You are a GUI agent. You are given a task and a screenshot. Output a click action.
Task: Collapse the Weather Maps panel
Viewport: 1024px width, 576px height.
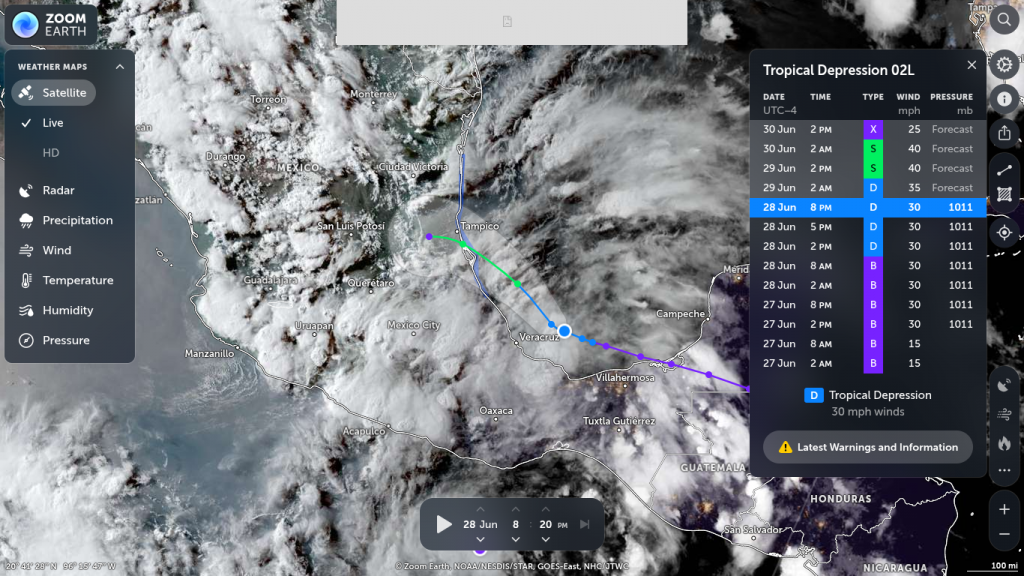tap(120, 67)
